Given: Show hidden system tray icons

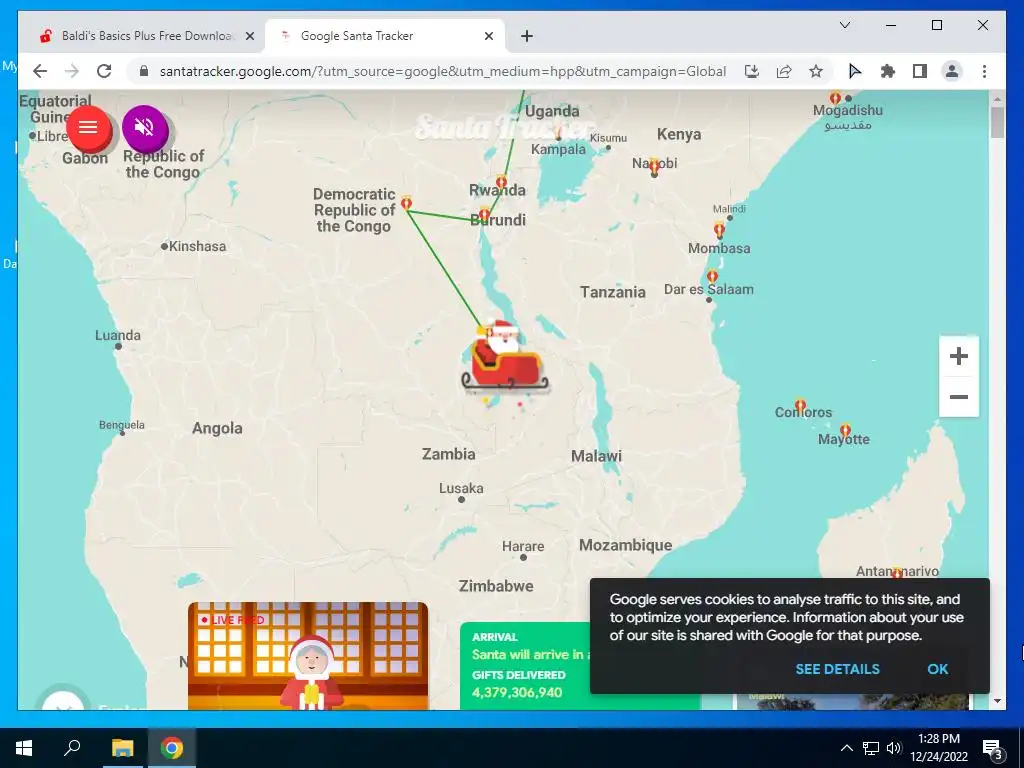Looking at the screenshot, I should click(x=846, y=748).
